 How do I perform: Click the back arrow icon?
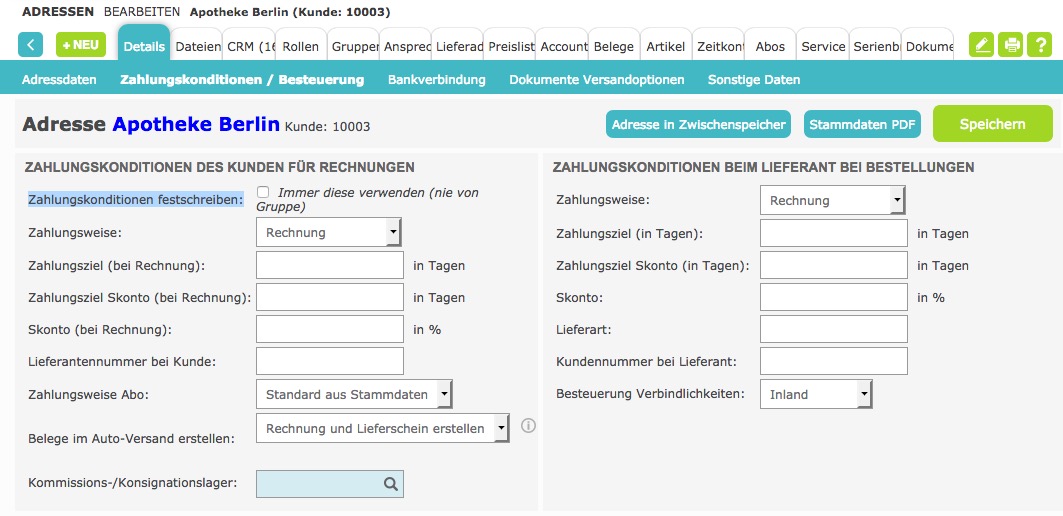pyautogui.click(x=31, y=45)
